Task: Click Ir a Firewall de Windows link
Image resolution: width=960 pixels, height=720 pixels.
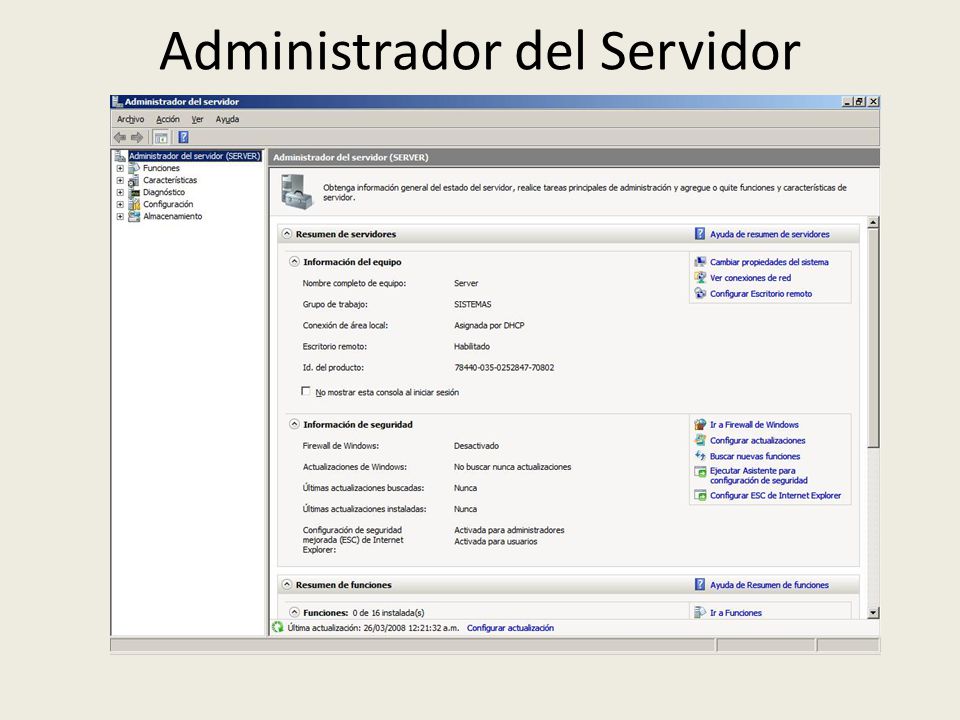Action: (754, 425)
